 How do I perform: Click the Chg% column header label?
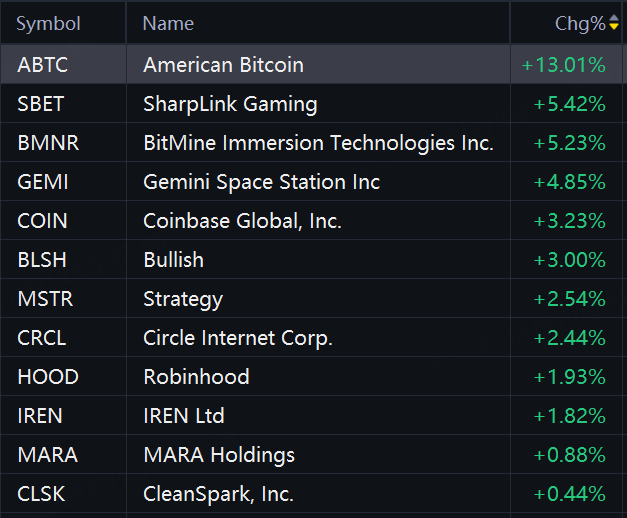click(x=580, y=23)
